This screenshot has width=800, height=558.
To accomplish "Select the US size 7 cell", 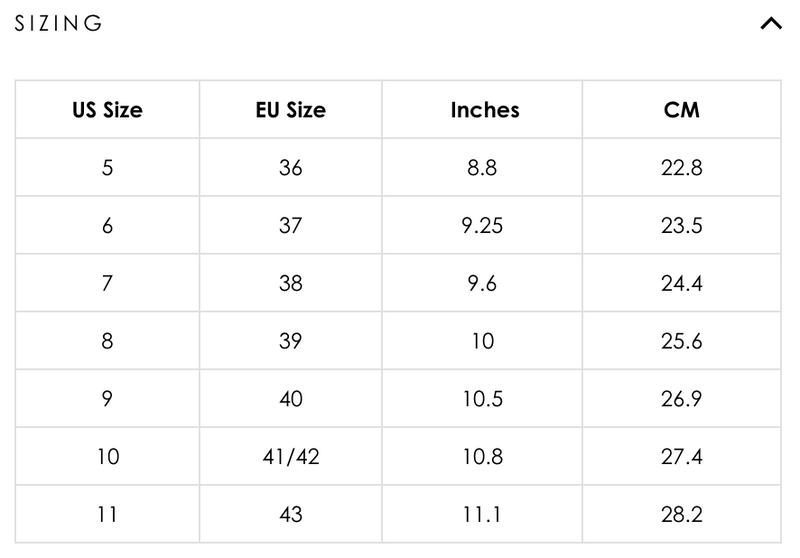I will [107, 284].
